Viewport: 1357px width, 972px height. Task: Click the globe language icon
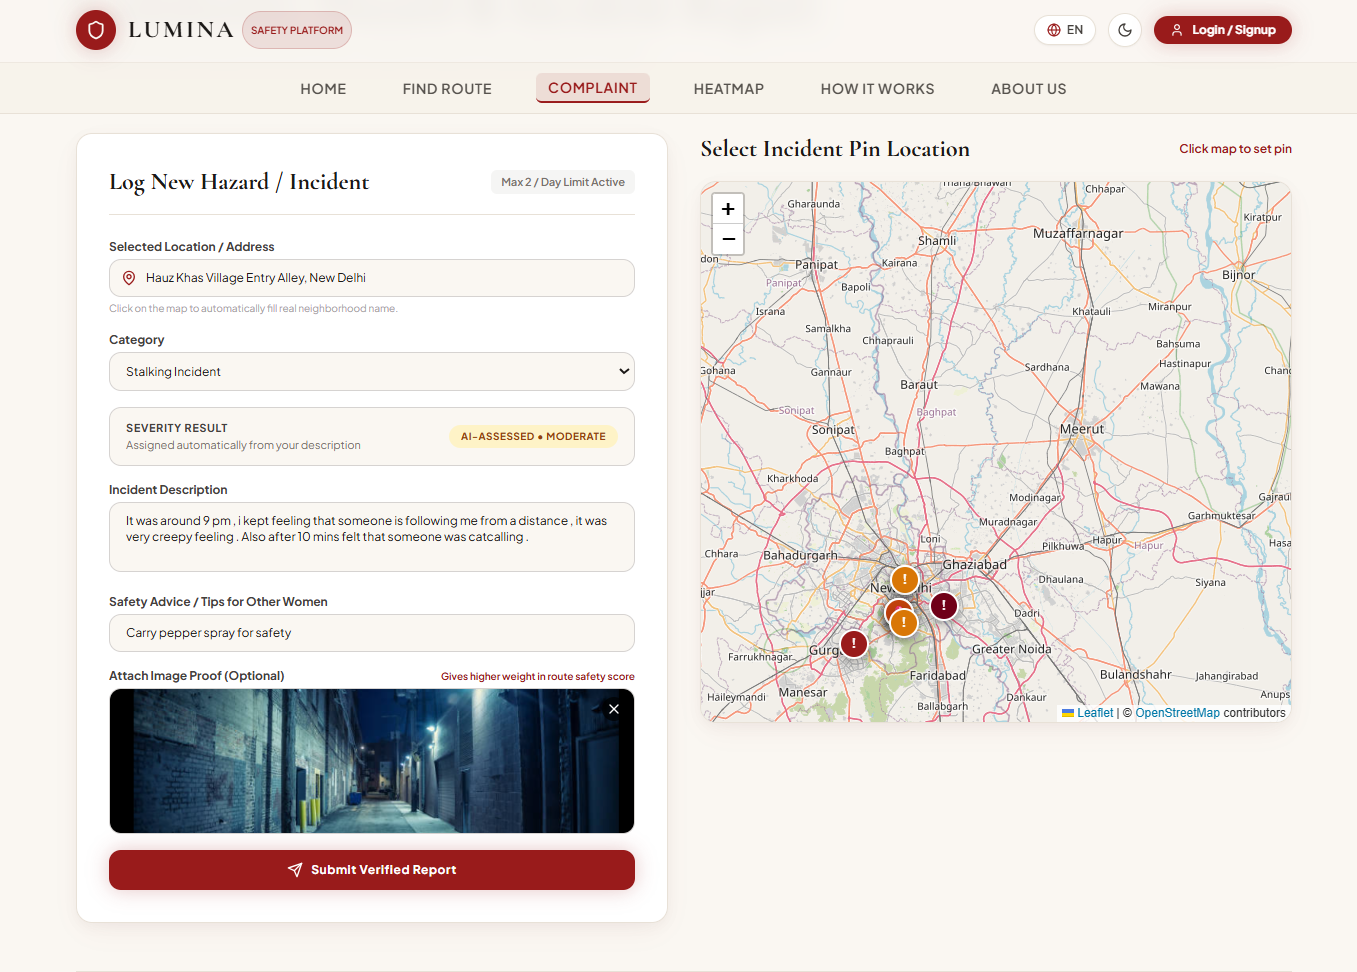1054,30
